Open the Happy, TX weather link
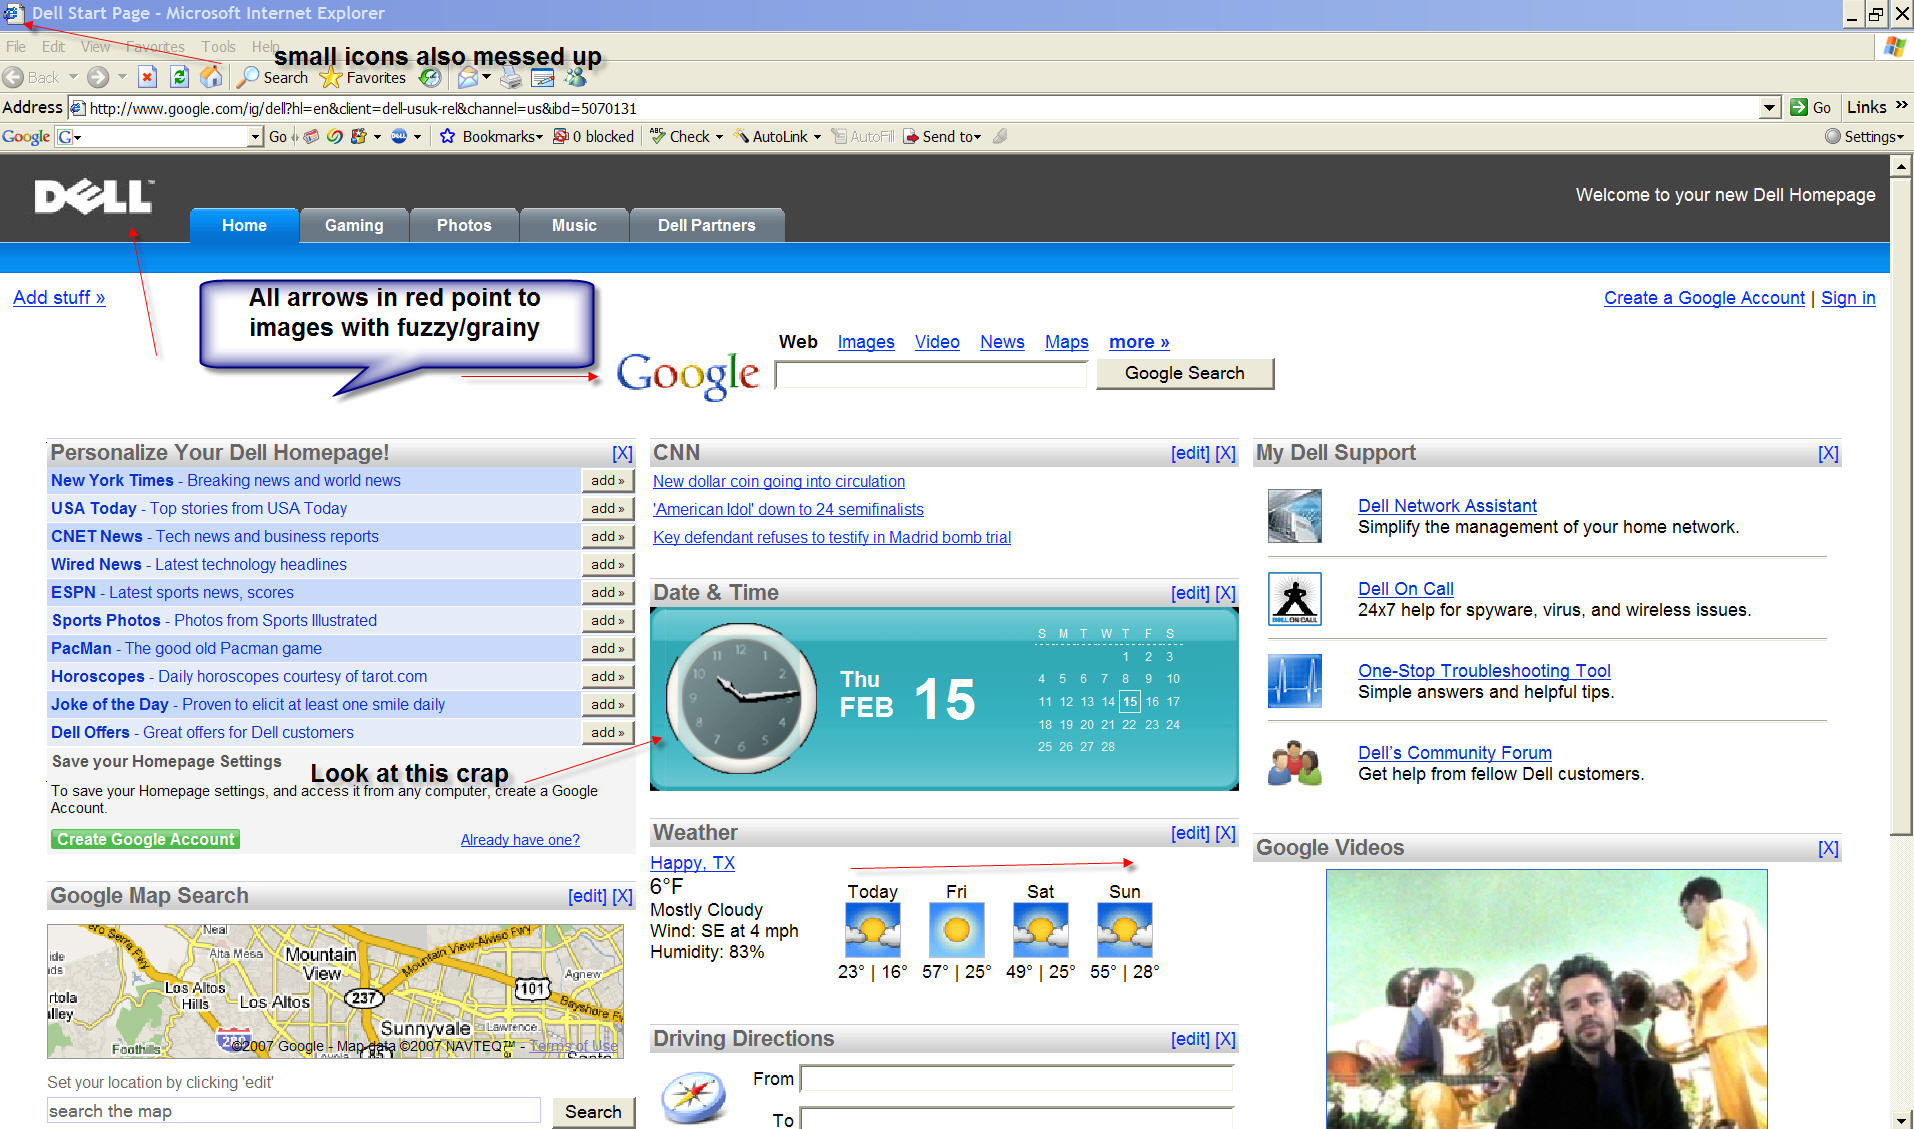 692,862
